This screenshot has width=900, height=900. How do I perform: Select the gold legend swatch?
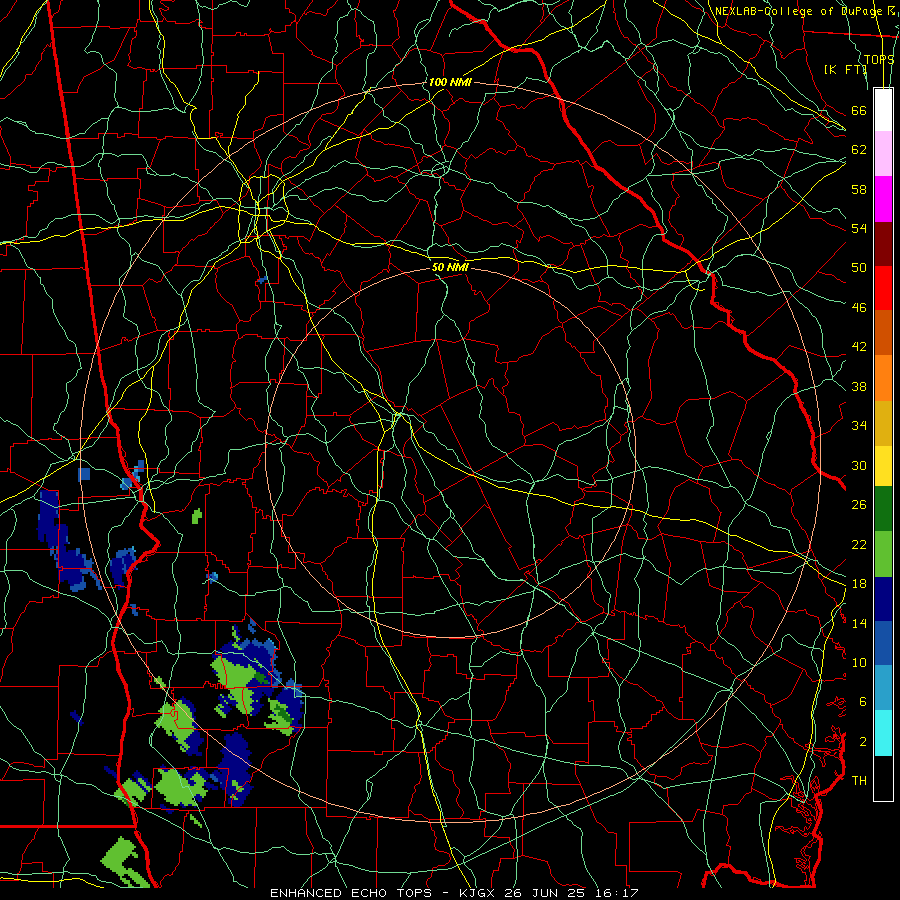883,423
